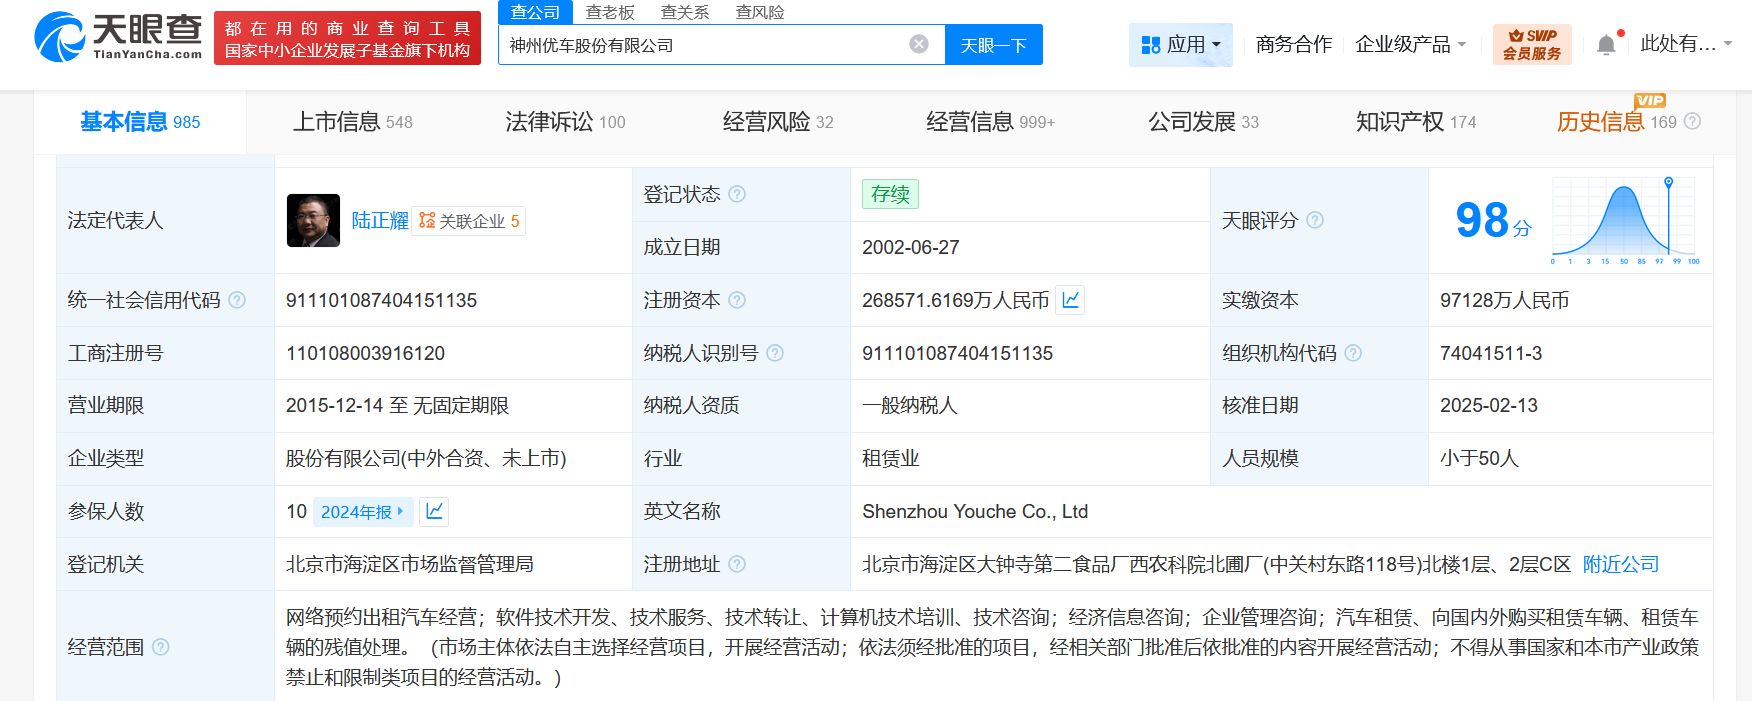Open the SVIP 会员服务 badge

[x=1531, y=45]
